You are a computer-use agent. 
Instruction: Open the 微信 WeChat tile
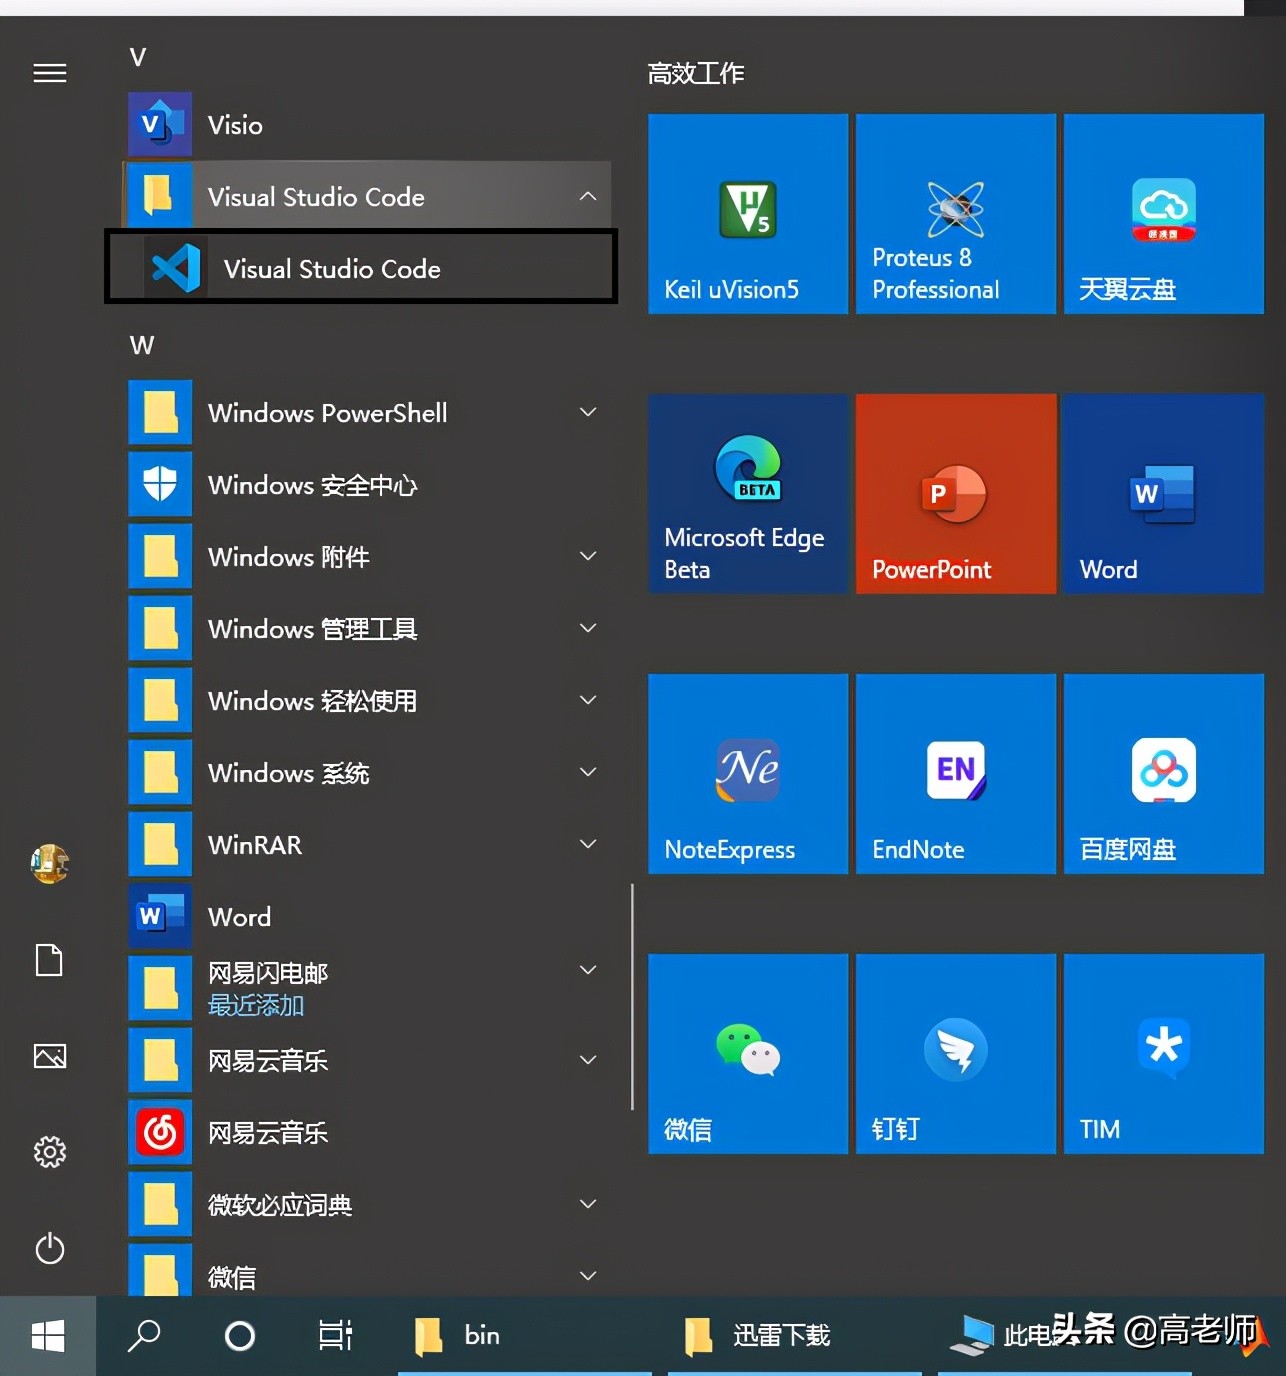748,1054
